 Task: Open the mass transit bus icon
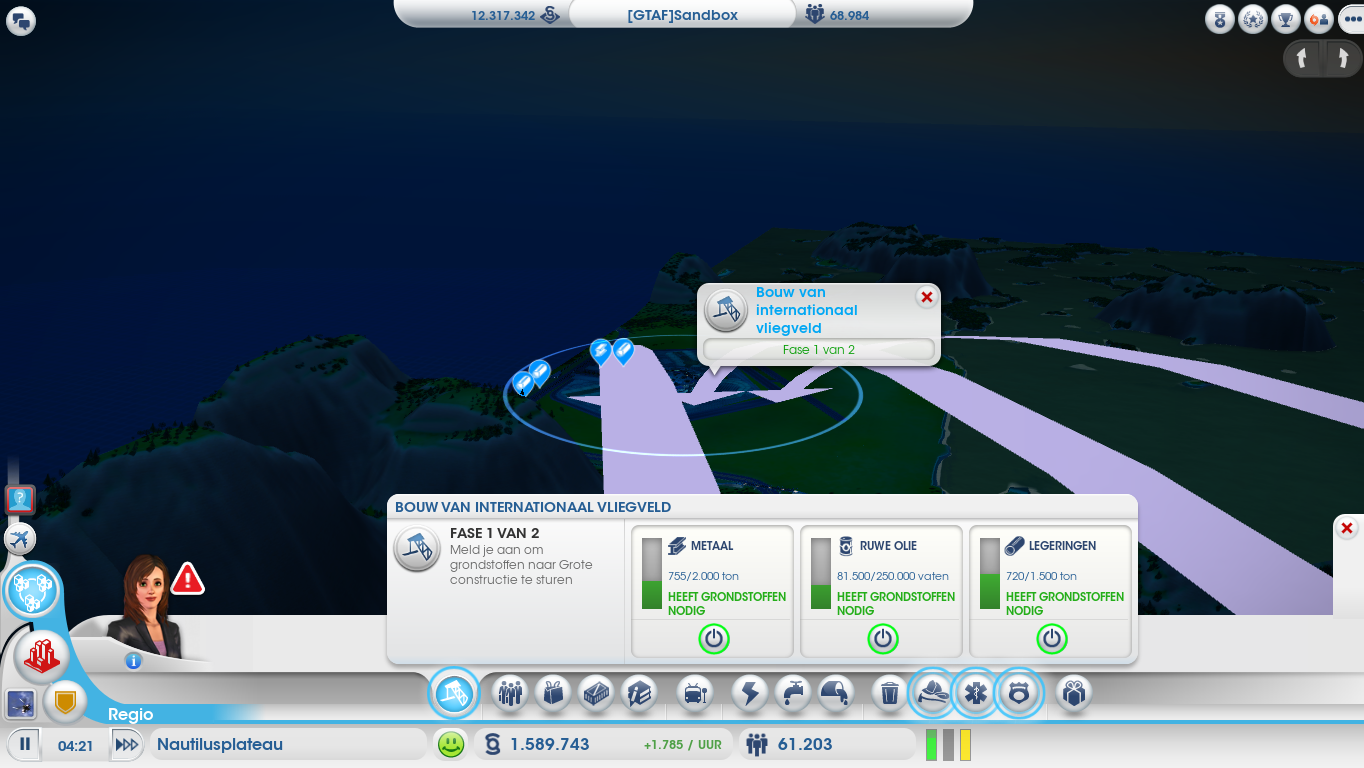point(694,692)
